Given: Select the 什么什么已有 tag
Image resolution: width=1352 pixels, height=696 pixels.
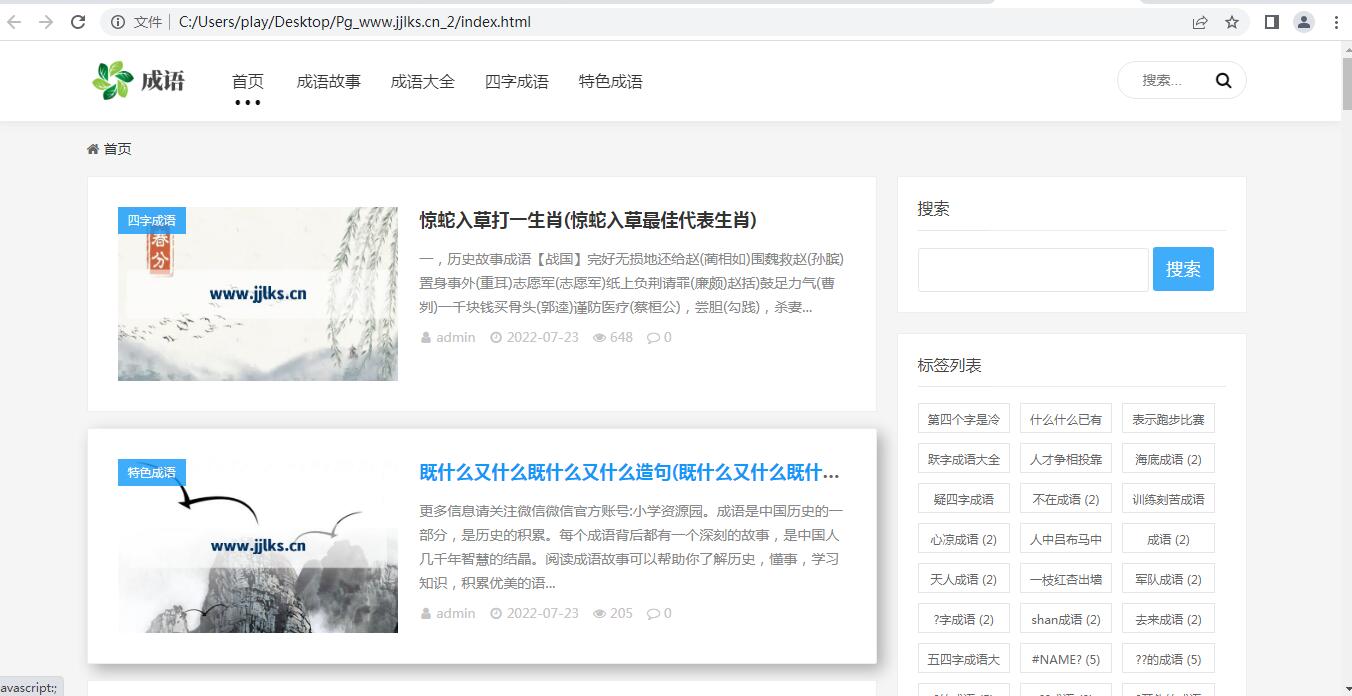Looking at the screenshot, I should 1066,419.
